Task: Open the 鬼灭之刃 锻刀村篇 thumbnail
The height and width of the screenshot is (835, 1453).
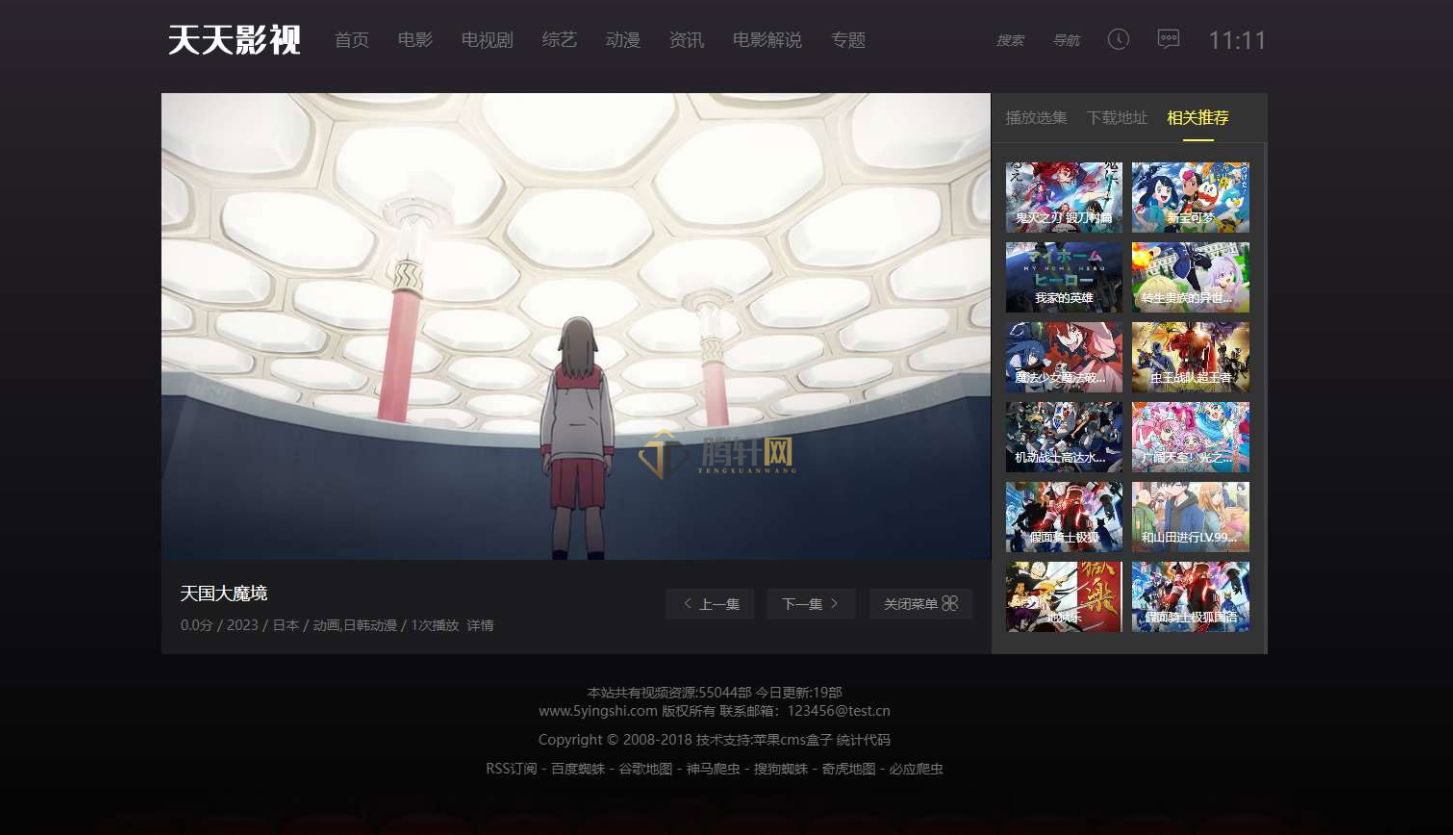Action: coord(1064,198)
